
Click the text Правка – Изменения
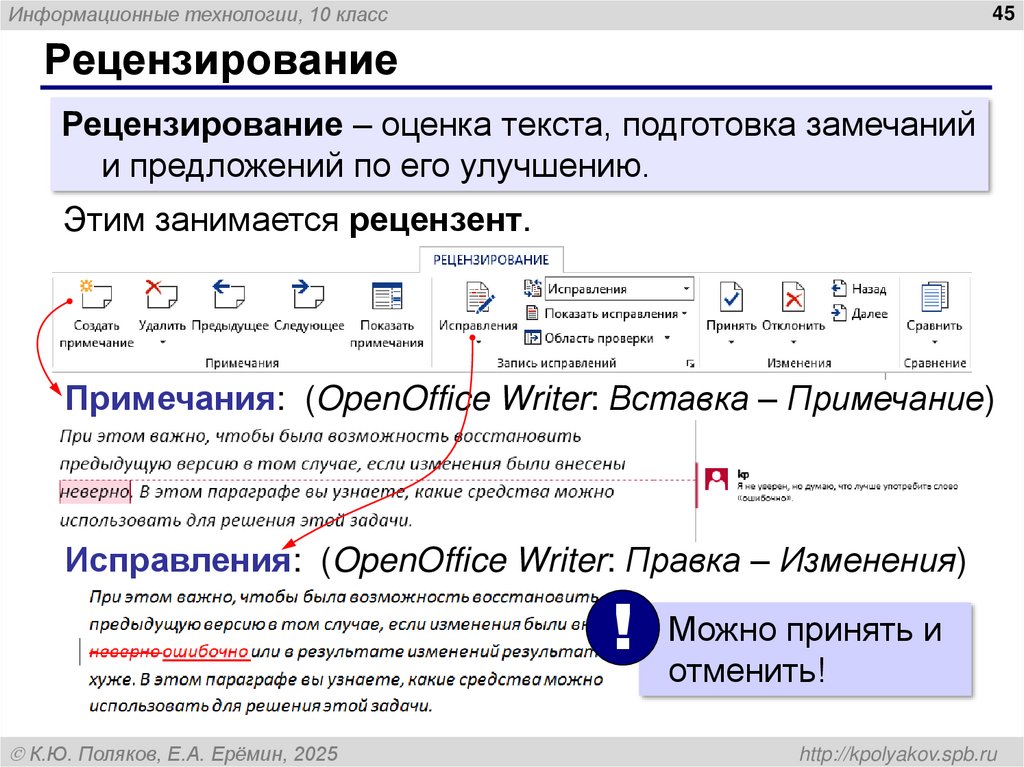[791, 560]
